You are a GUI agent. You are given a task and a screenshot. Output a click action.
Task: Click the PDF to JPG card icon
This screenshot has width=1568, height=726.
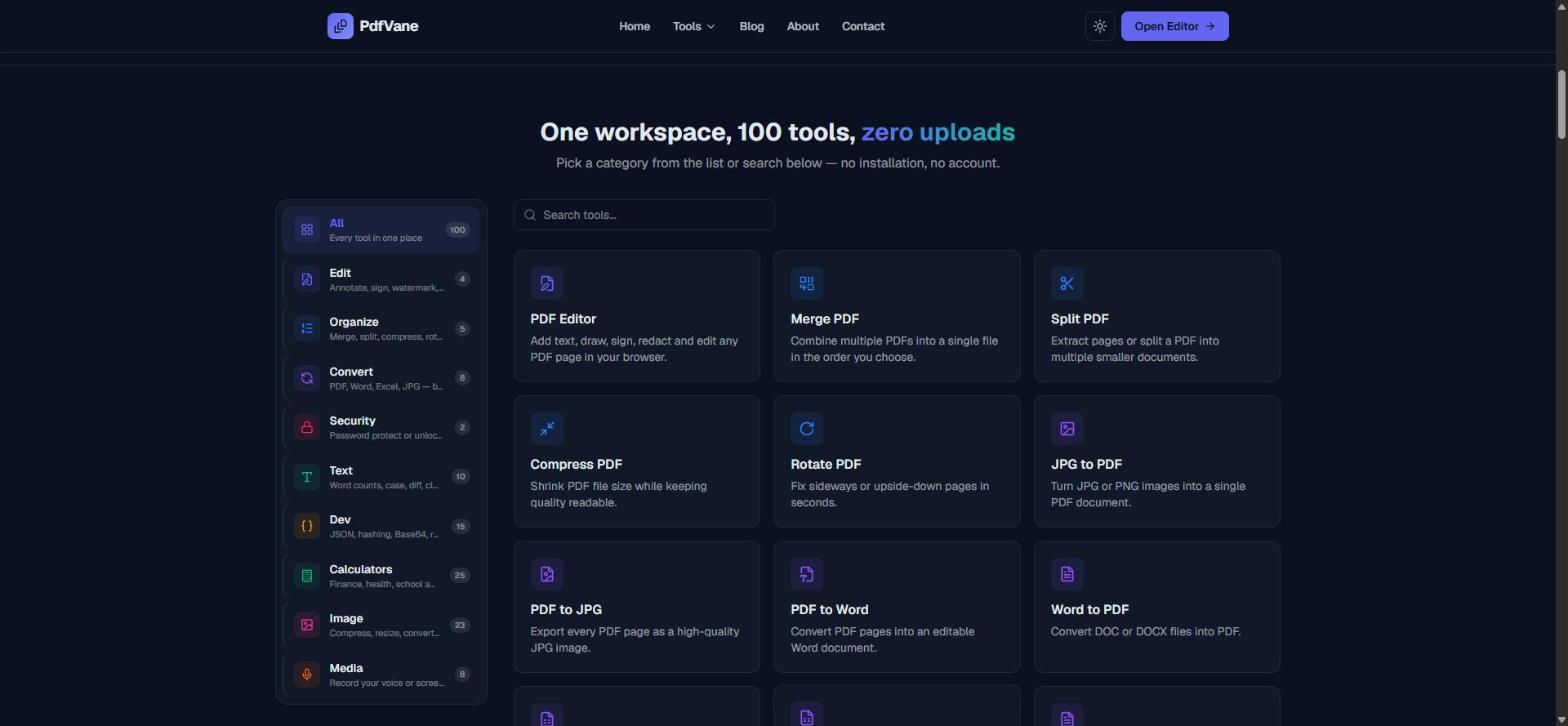[x=547, y=574]
